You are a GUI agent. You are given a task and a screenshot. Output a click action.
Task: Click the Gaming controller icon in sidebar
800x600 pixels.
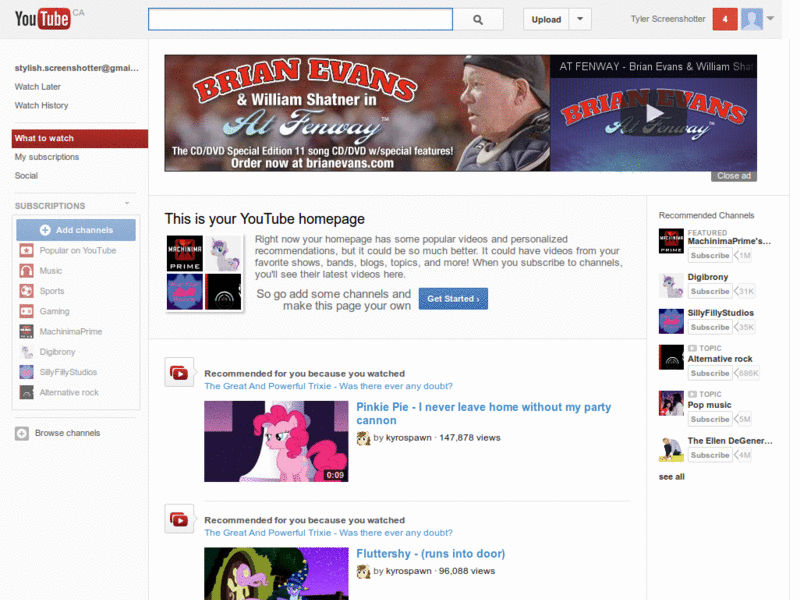(x=27, y=311)
